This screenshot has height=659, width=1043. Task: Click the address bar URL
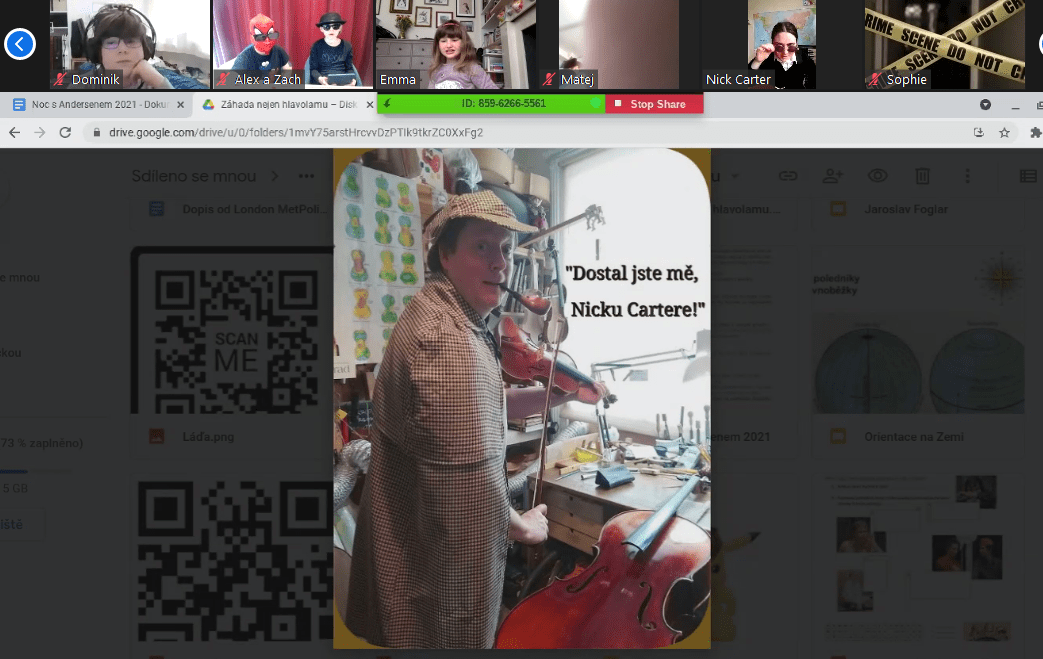(x=296, y=132)
